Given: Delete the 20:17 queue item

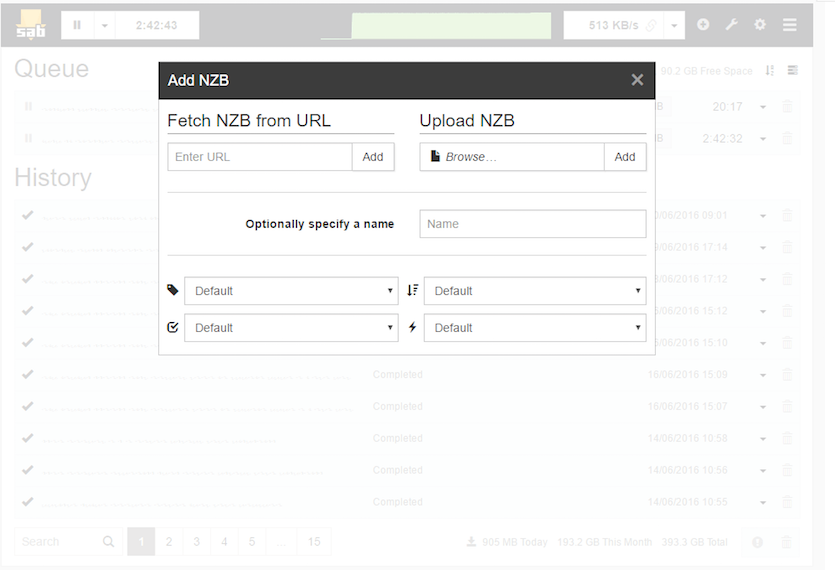Looking at the screenshot, I should tap(787, 107).
